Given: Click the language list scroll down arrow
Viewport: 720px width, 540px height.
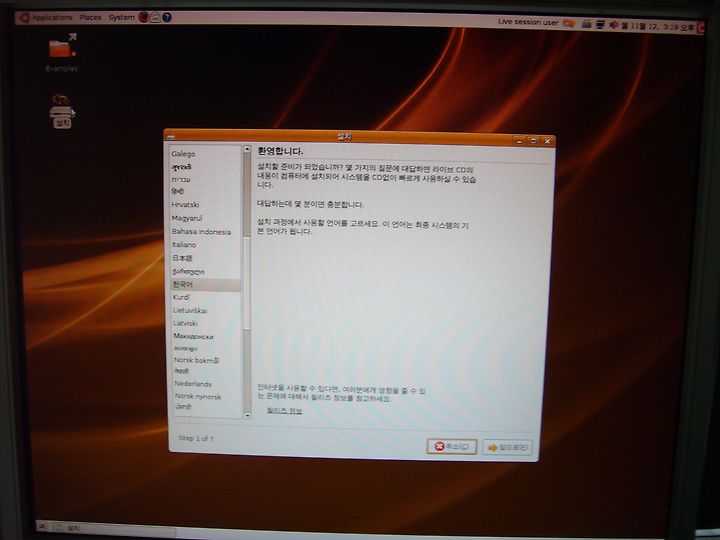Looking at the screenshot, I should tap(248, 416).
